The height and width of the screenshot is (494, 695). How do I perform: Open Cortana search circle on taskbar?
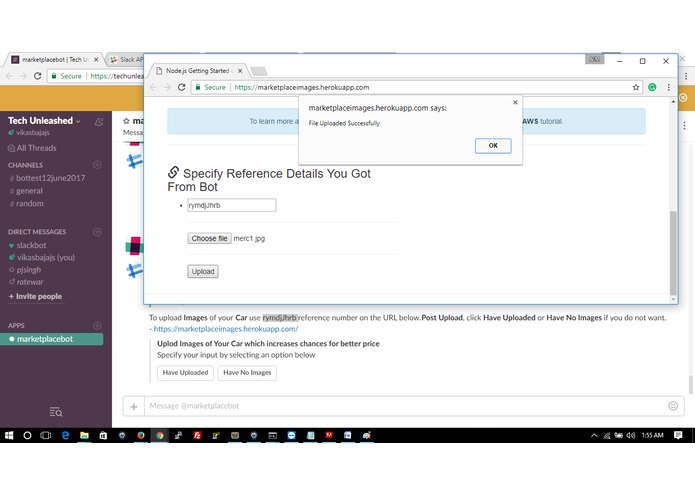coord(27,436)
